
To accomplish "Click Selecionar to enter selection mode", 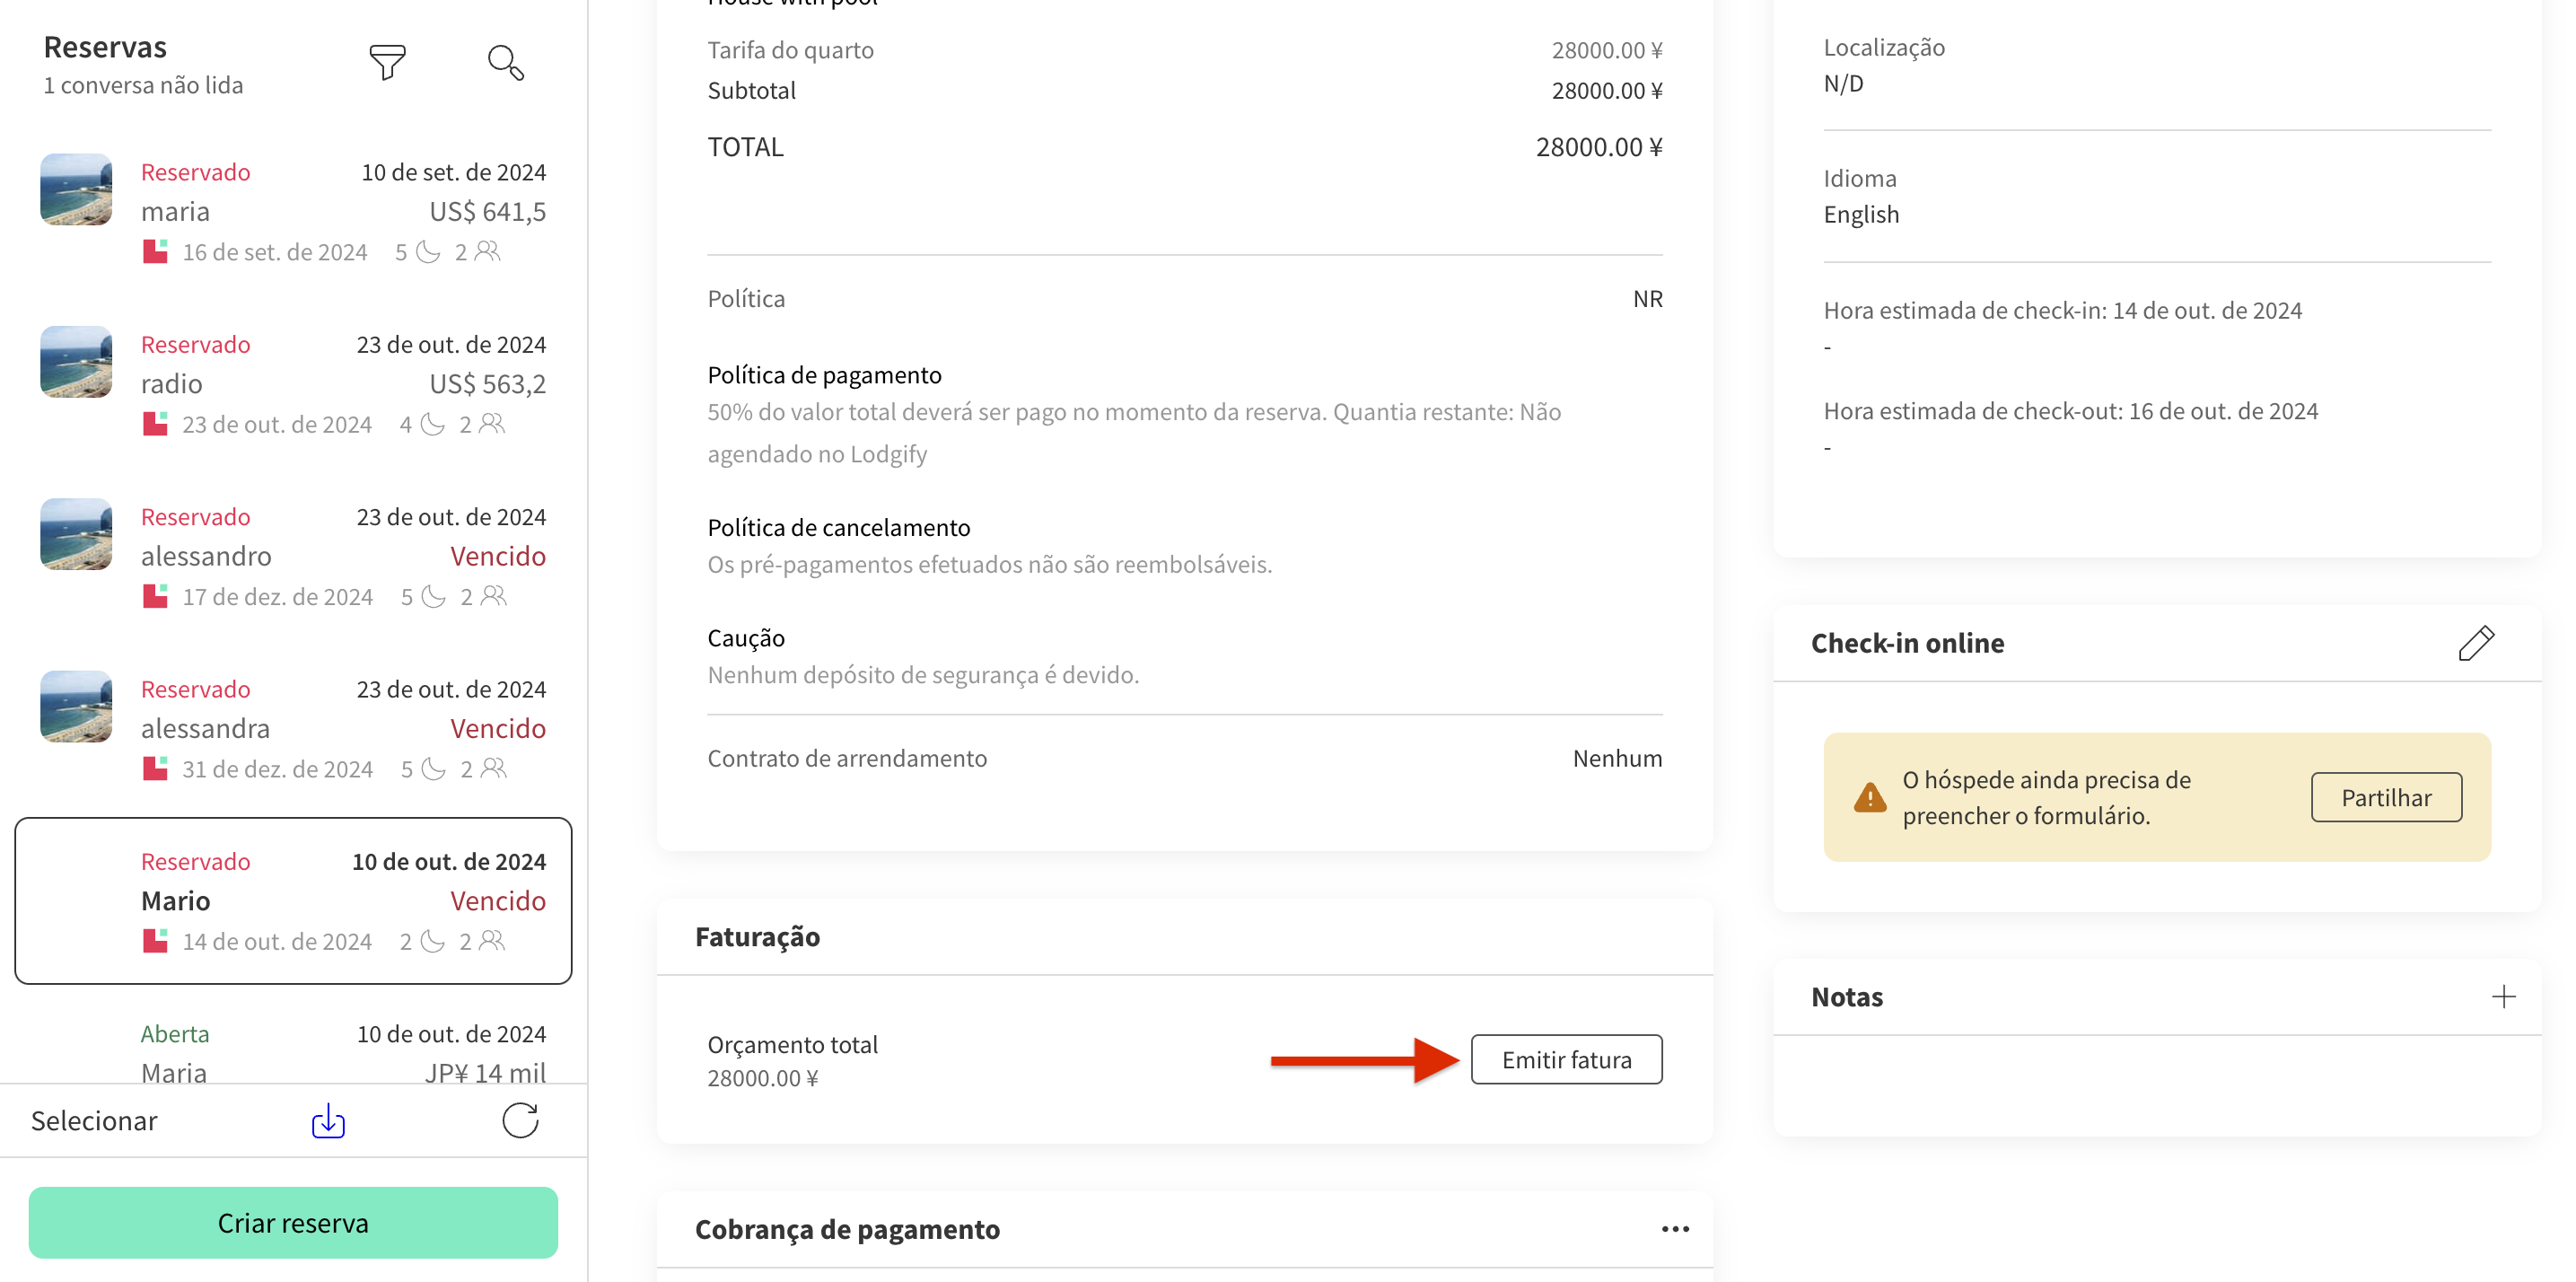I will pyautogui.click(x=94, y=1120).
